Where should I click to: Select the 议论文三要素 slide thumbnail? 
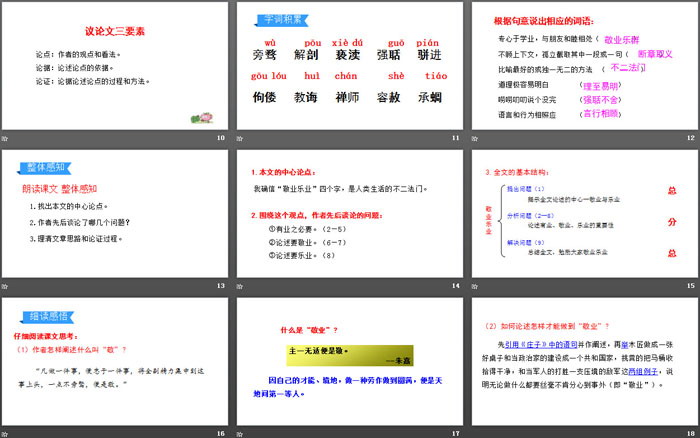tap(116, 65)
